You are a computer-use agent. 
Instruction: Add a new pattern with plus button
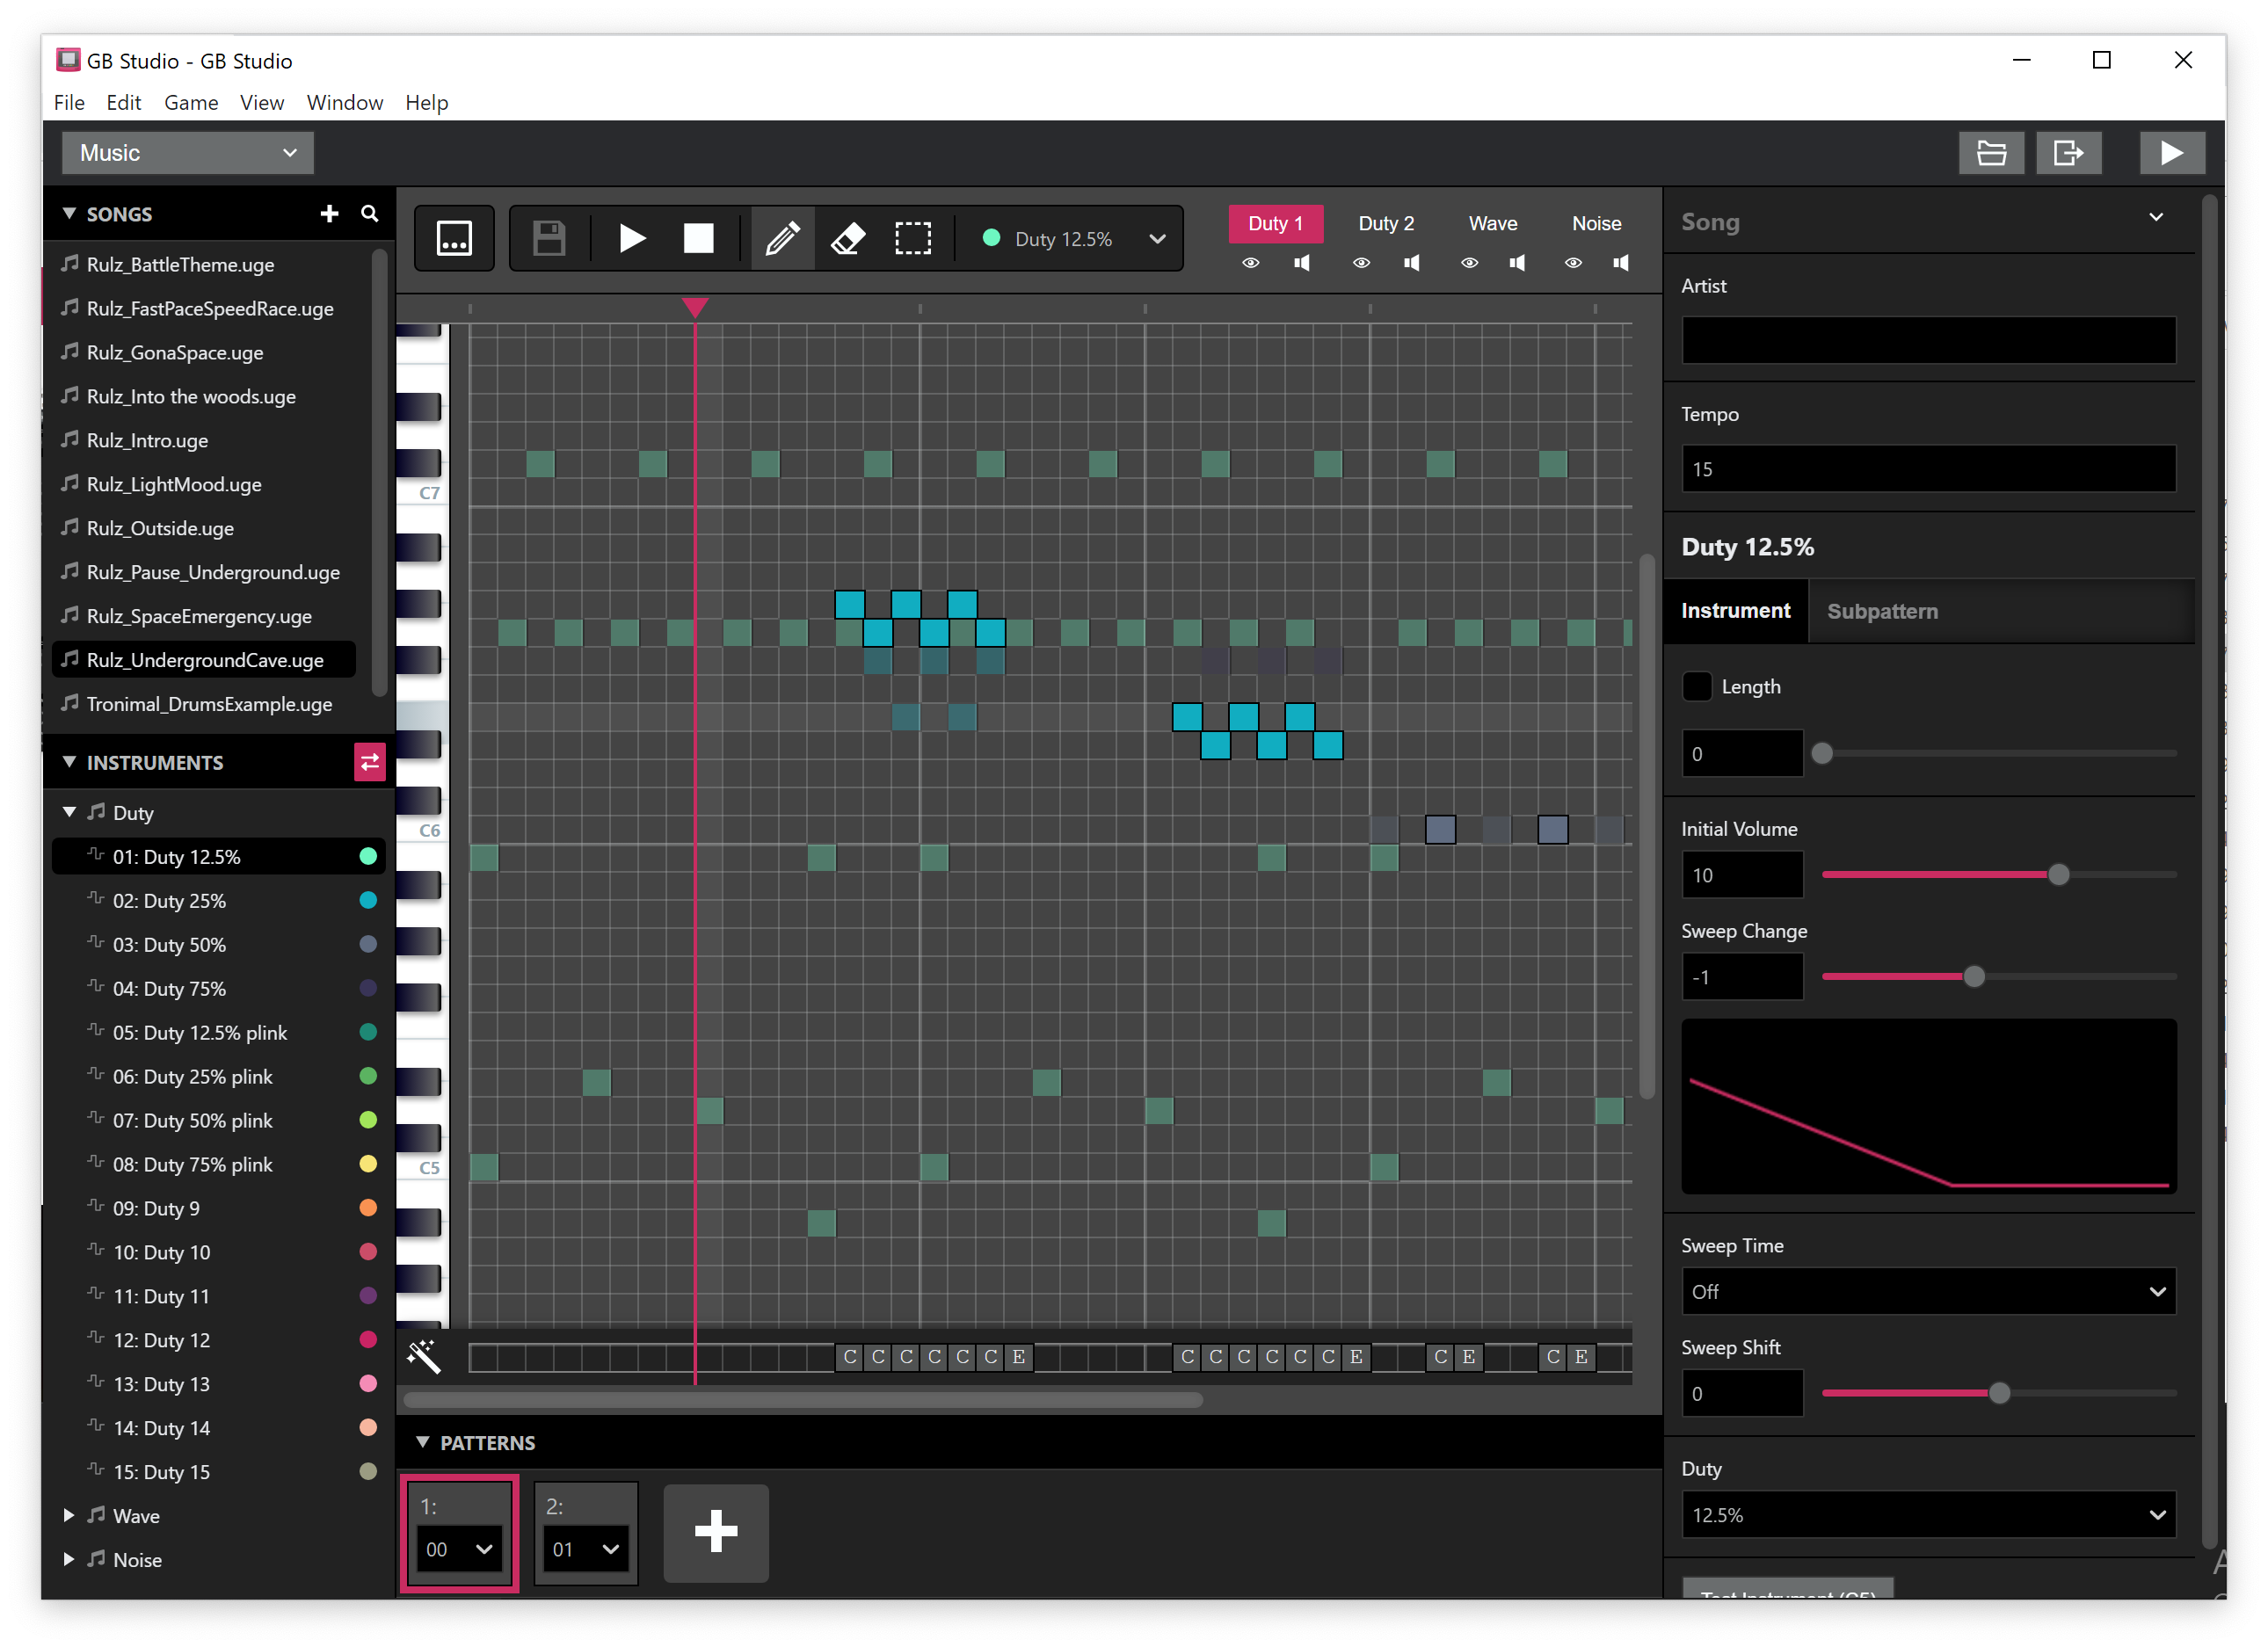pyautogui.click(x=716, y=1532)
